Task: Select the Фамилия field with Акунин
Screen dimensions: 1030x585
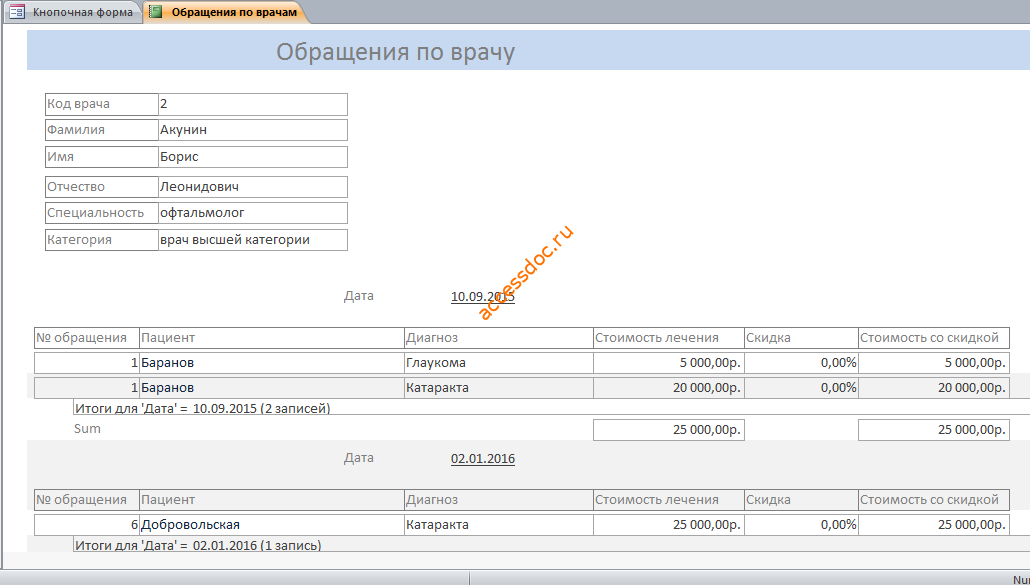Action: pos(253,130)
